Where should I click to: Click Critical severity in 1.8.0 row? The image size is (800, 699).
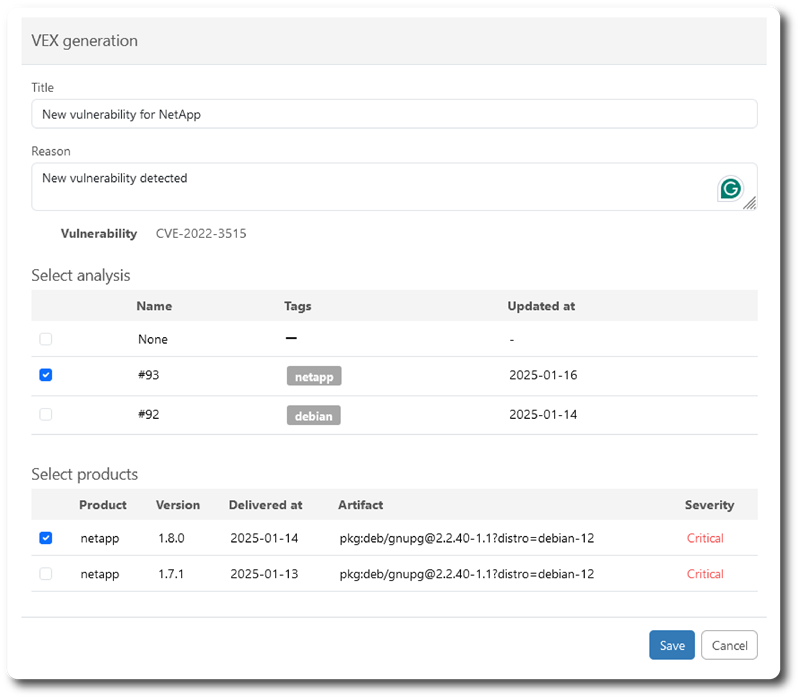pos(705,538)
